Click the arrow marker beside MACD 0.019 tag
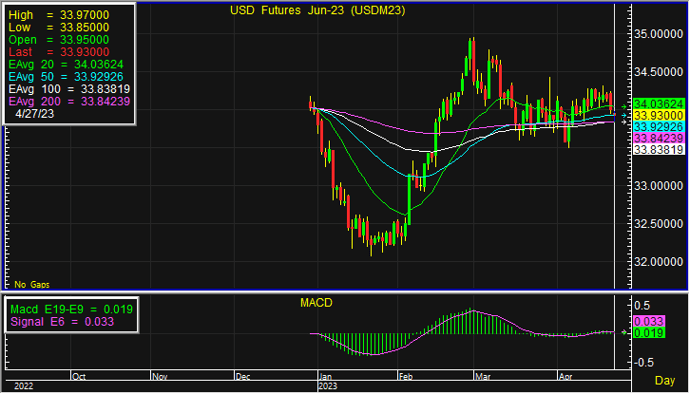Screen dimensions: 690x394 point(624,332)
